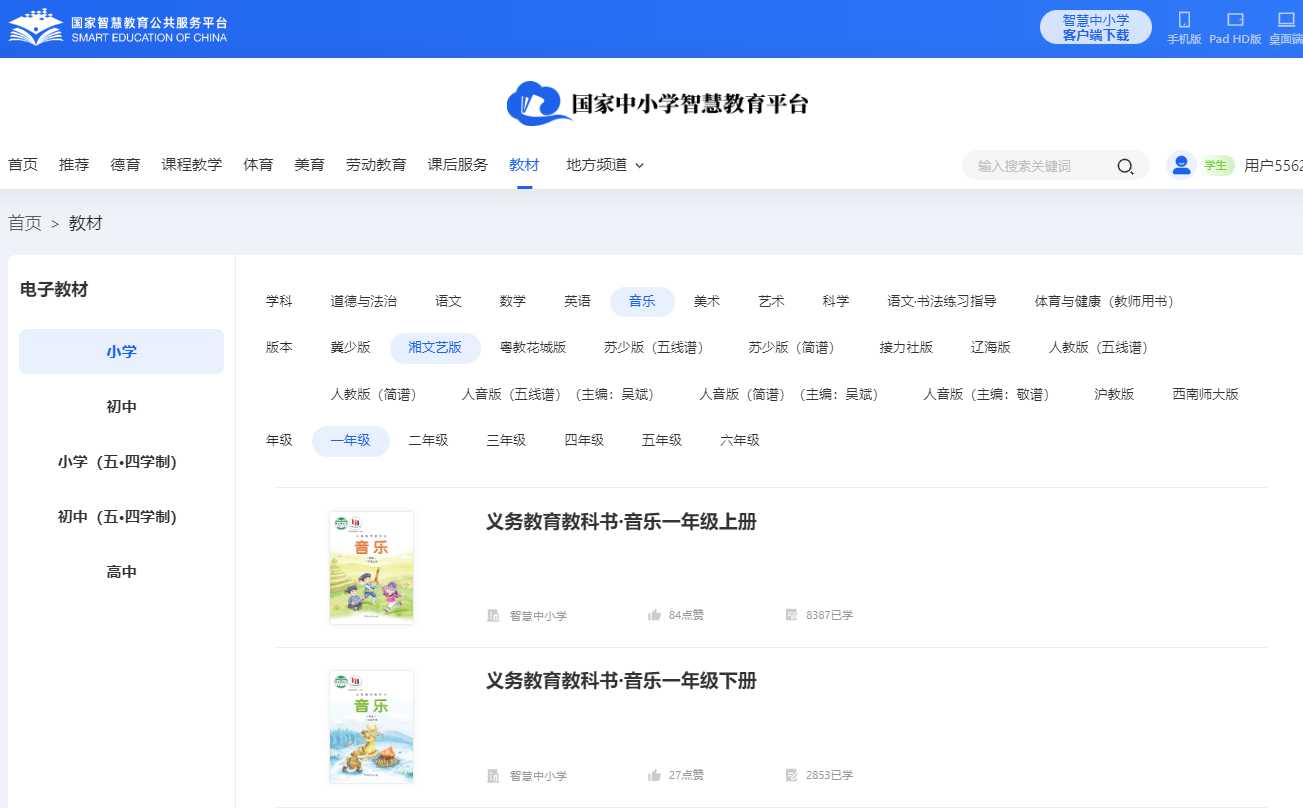This screenshot has width=1303, height=808.
Task: Click the publisher icon for 音乐一年级下册
Action: (493, 775)
